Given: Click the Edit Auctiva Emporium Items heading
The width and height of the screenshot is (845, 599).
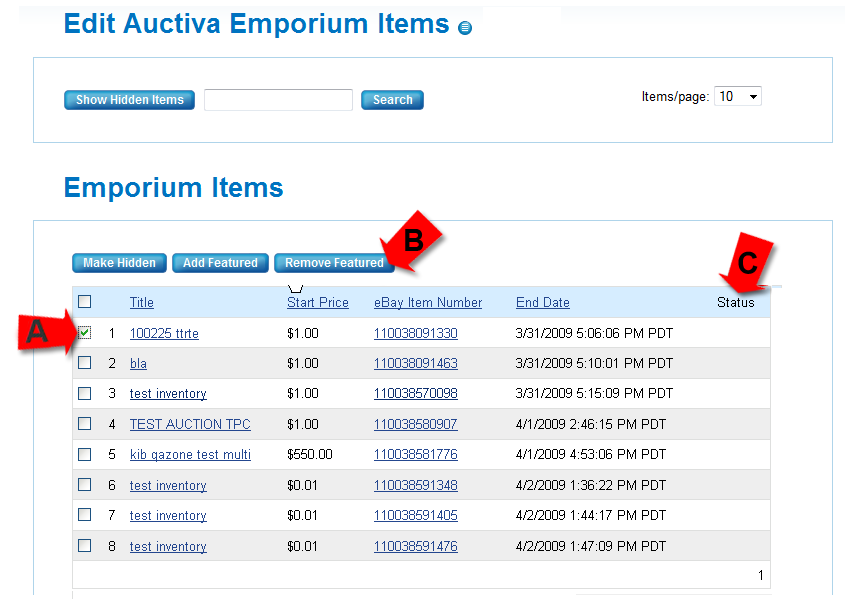Looking at the screenshot, I should 257,24.
